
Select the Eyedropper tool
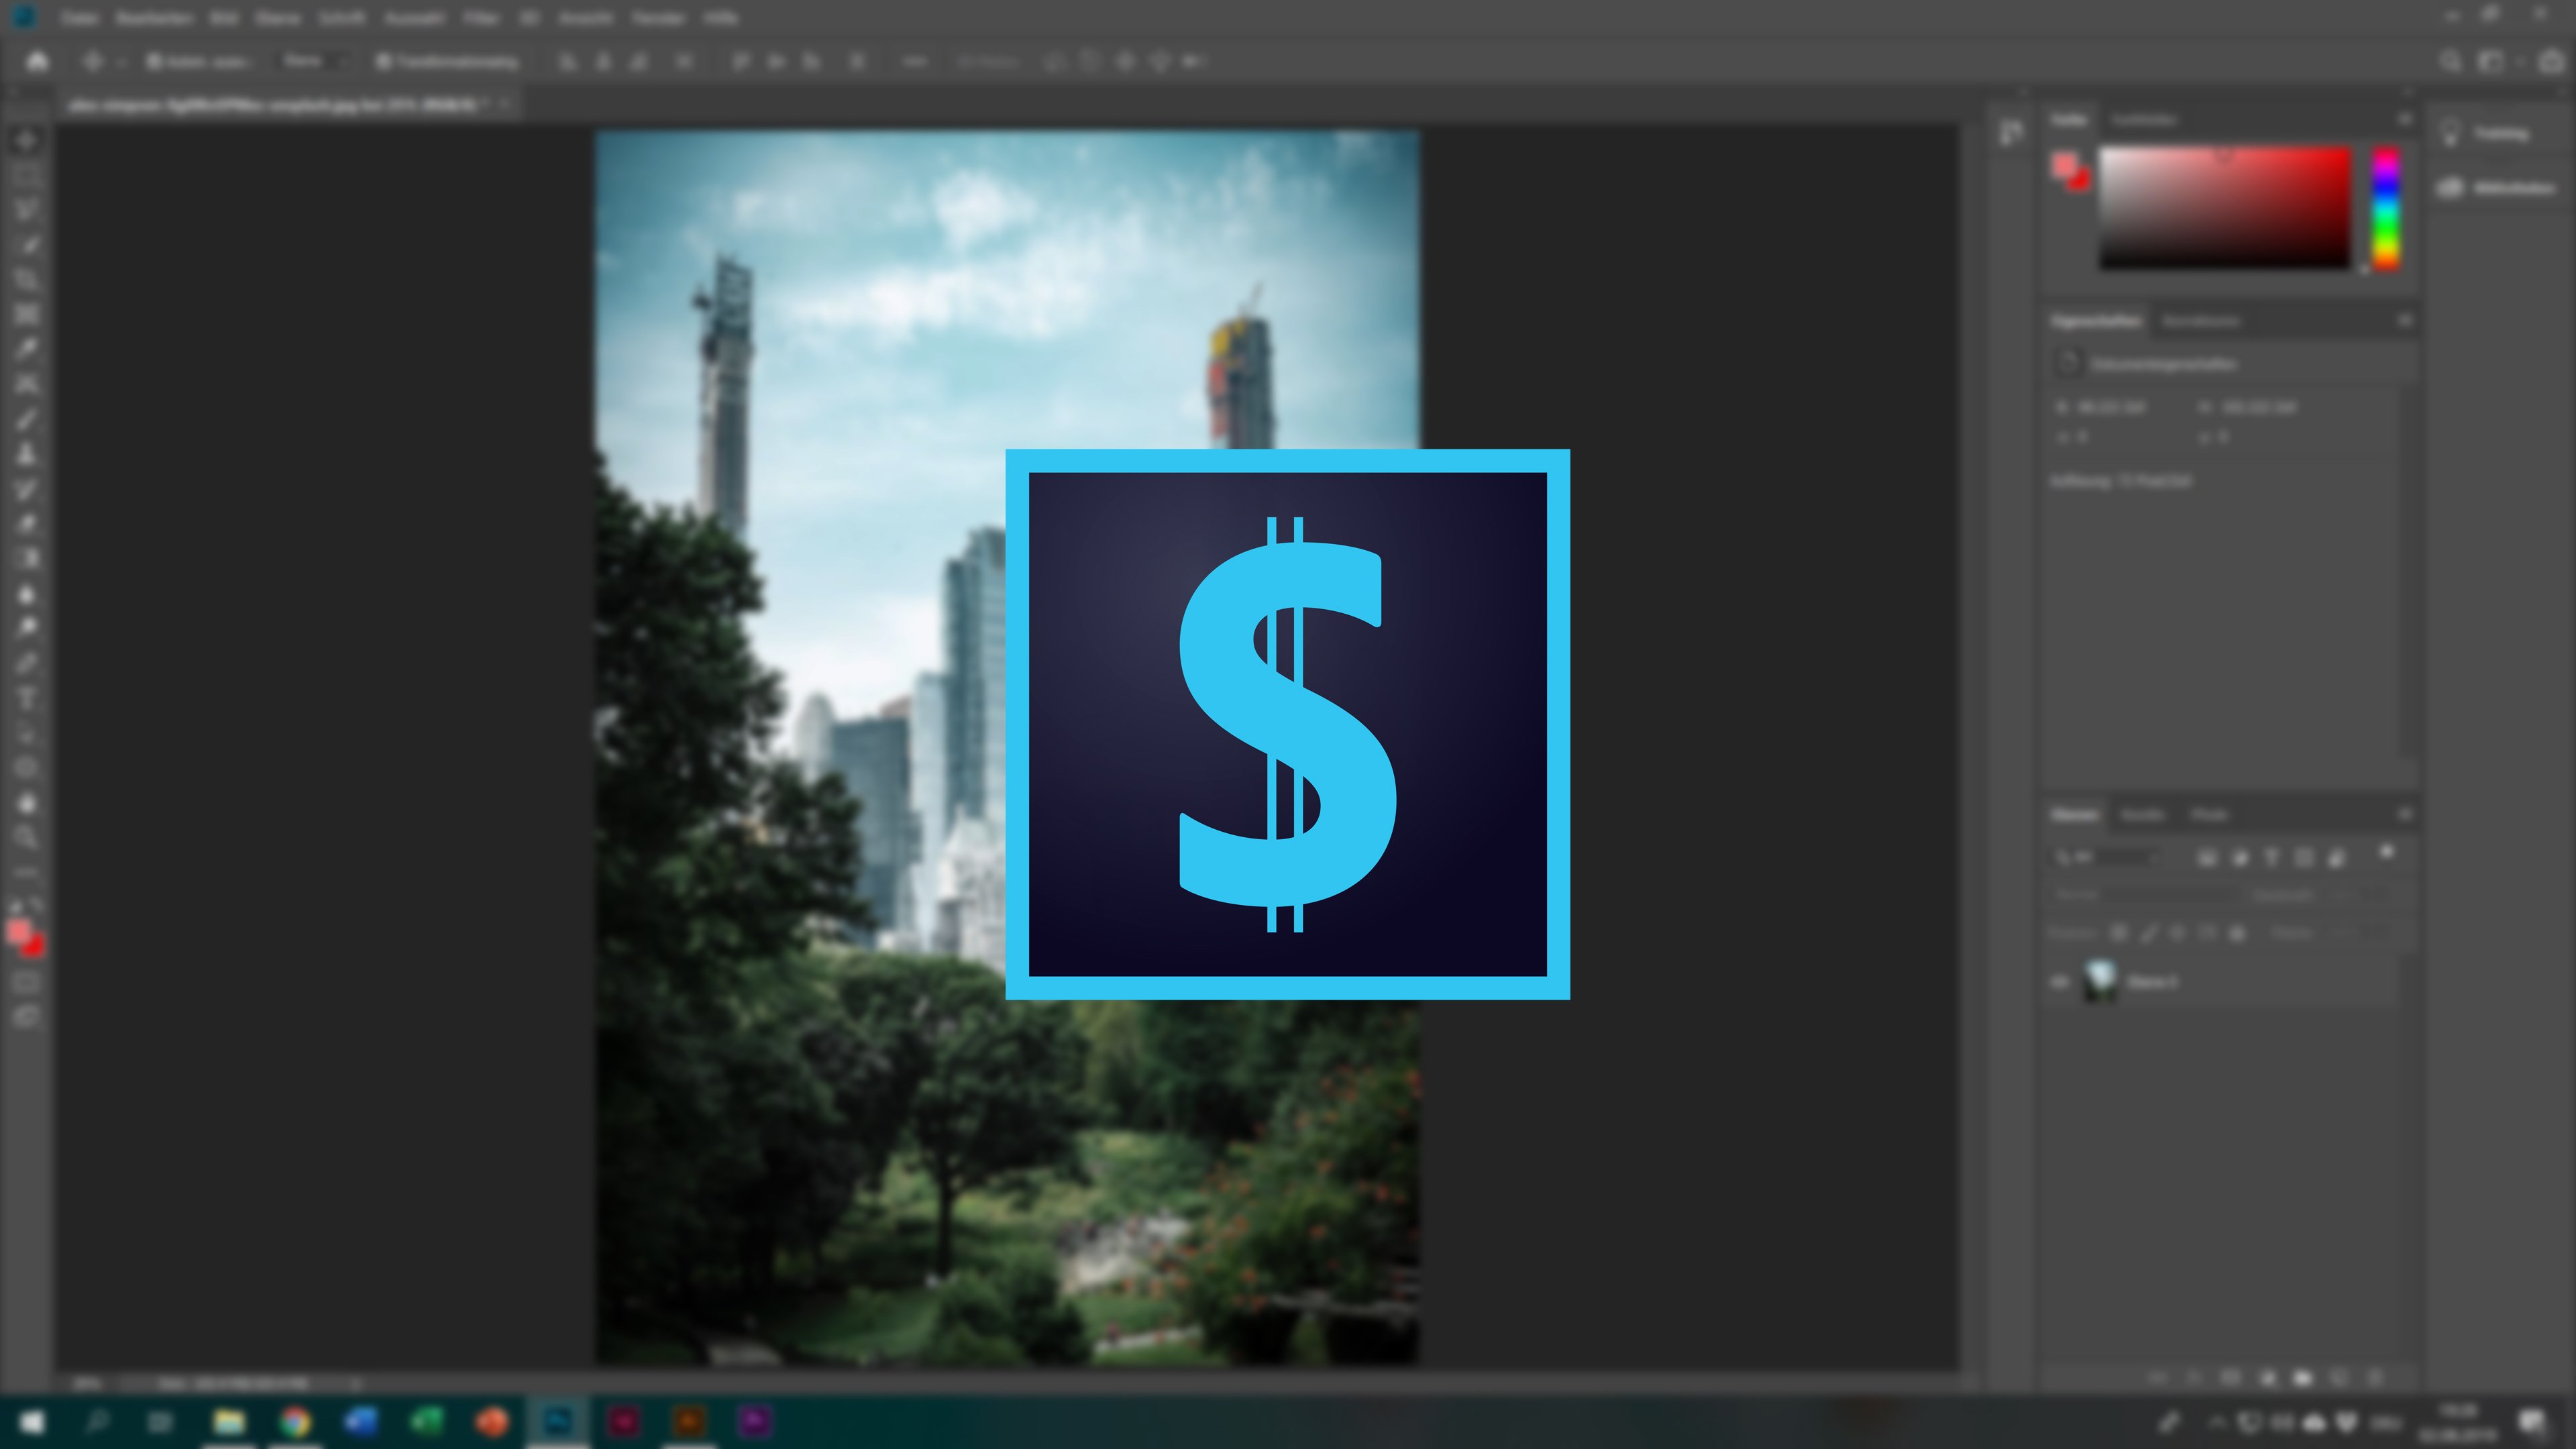(27, 349)
